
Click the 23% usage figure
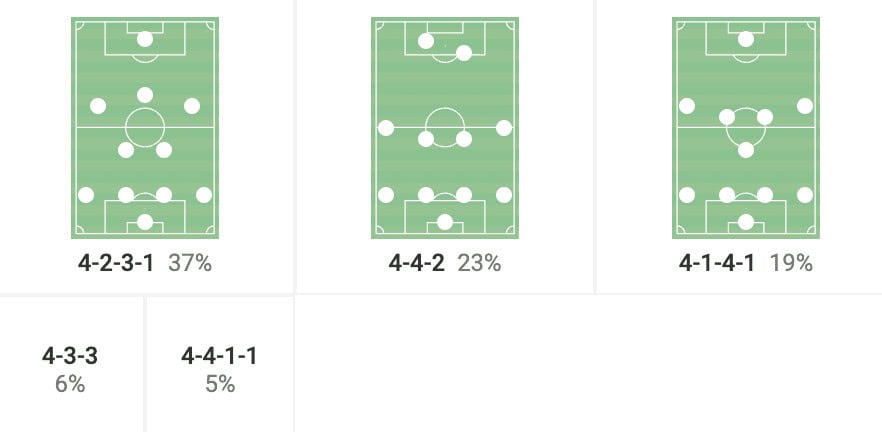(x=479, y=264)
